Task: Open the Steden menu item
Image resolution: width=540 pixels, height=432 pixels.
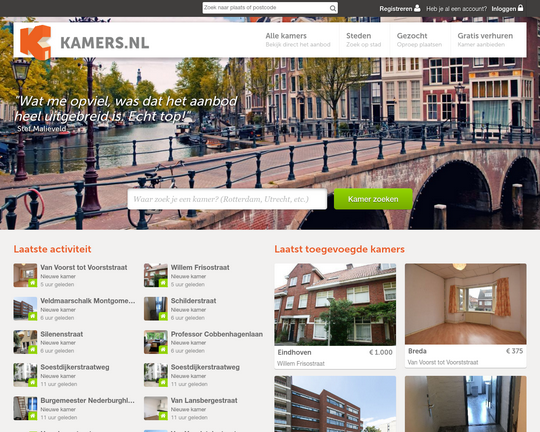Action: pos(364,40)
